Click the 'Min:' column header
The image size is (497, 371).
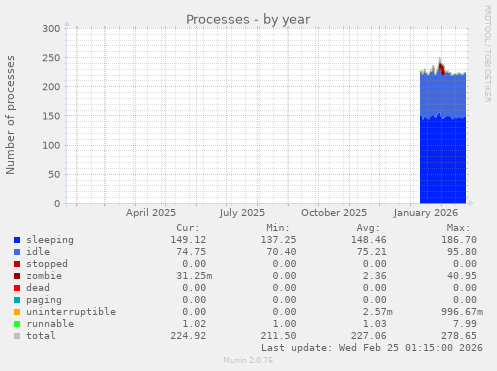pyautogui.click(x=278, y=228)
